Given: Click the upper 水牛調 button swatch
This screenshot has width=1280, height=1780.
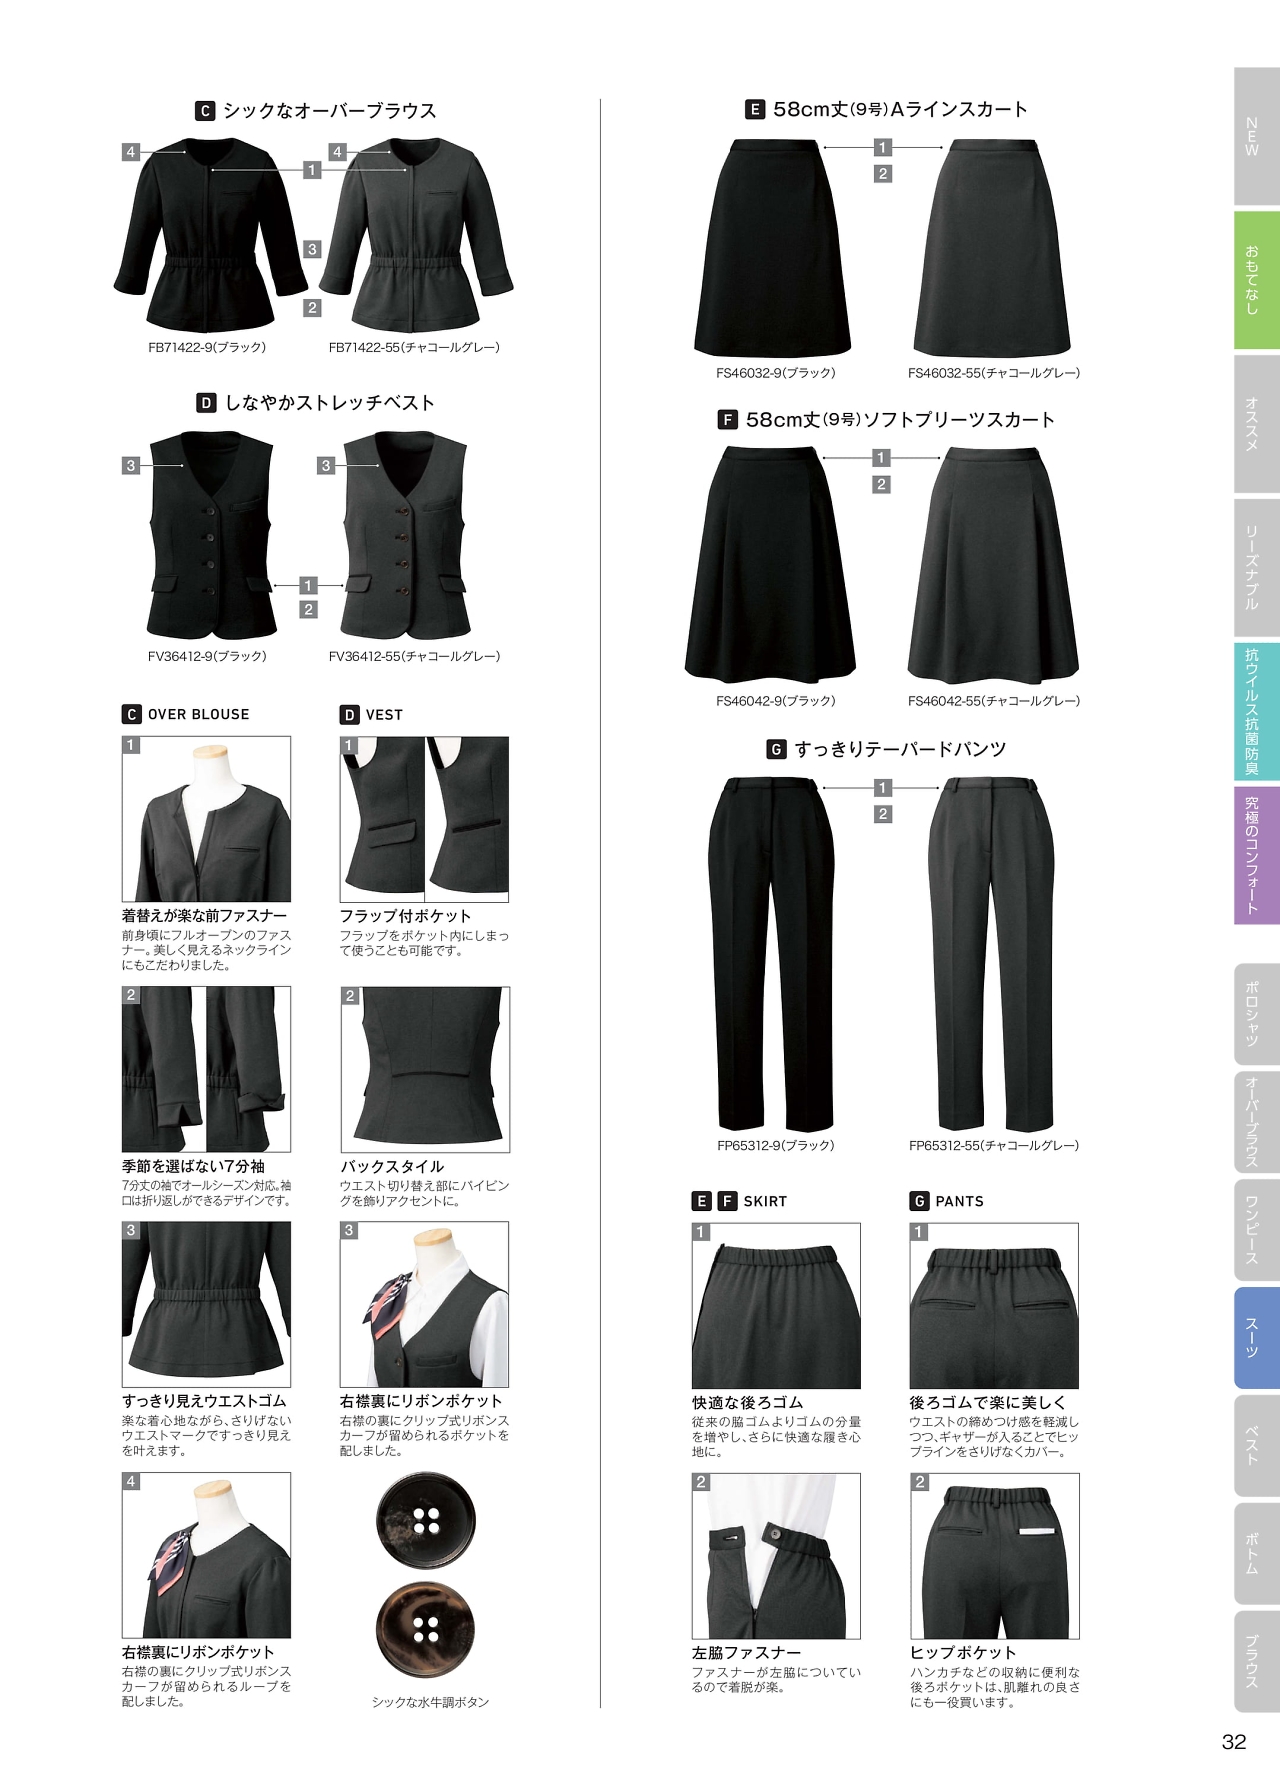Looking at the screenshot, I should click(x=426, y=1520).
